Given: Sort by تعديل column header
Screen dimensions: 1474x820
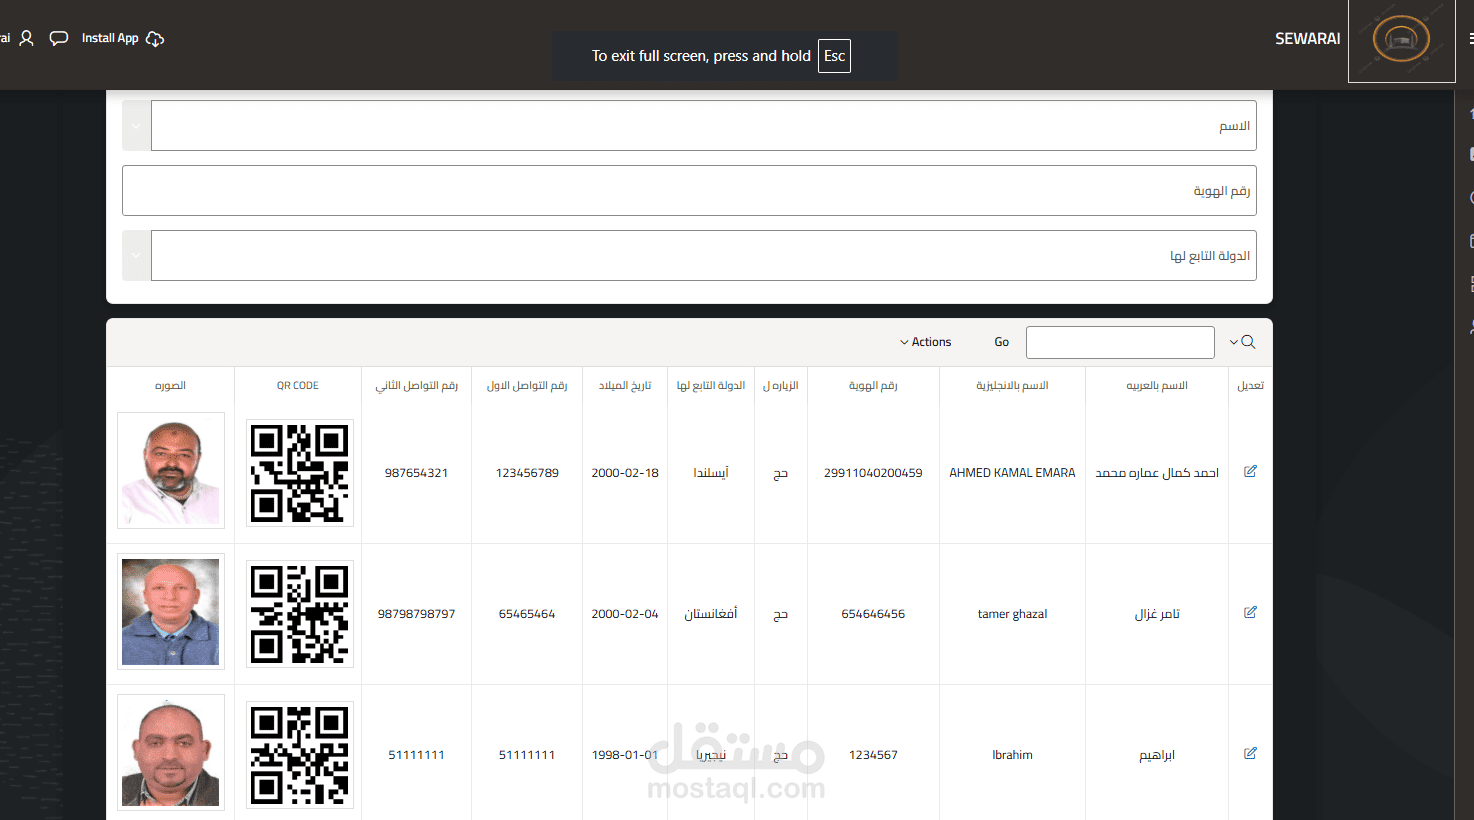Looking at the screenshot, I should pos(1250,385).
